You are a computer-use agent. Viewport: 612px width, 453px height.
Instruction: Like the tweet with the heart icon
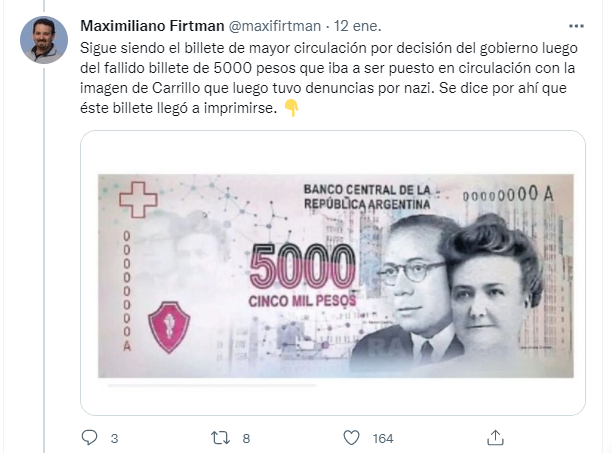click(351, 438)
